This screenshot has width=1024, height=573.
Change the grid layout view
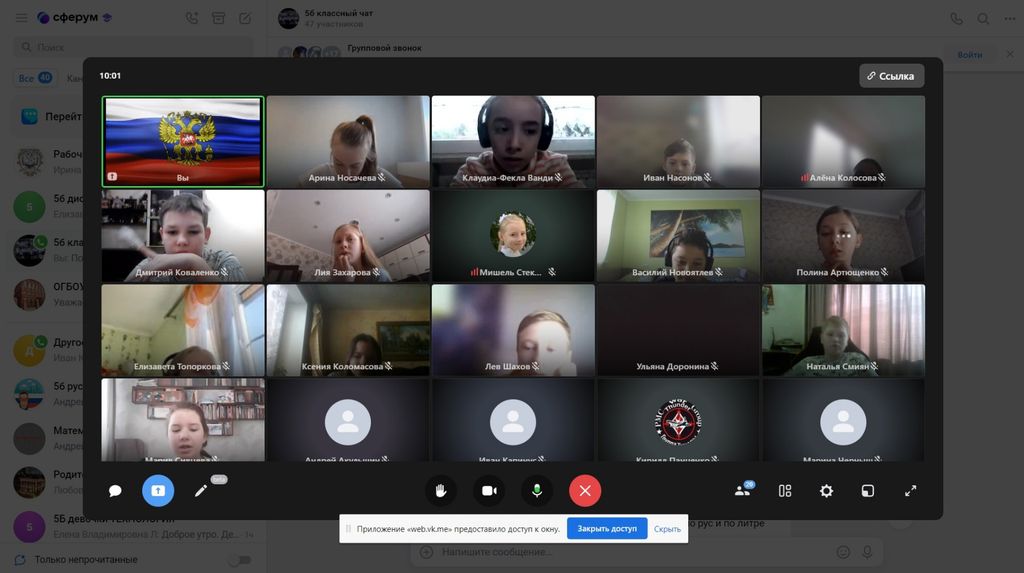pos(785,491)
